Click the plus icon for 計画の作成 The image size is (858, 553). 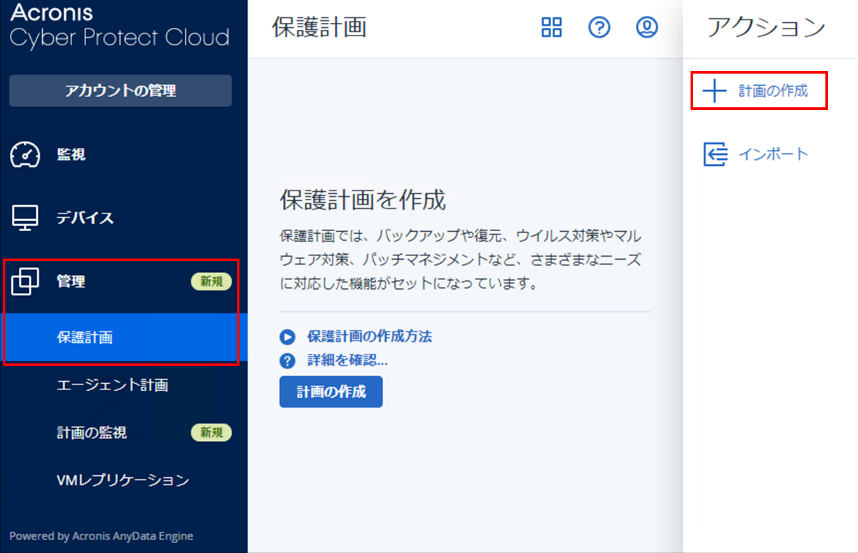[715, 91]
